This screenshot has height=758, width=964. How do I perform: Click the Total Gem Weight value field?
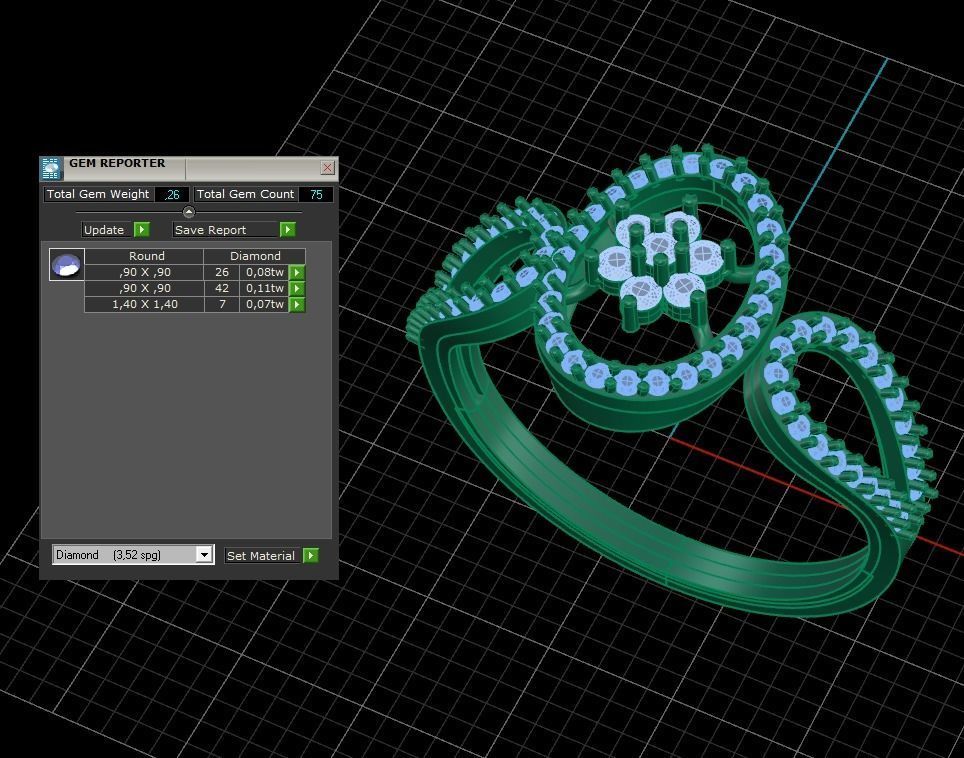click(172, 194)
